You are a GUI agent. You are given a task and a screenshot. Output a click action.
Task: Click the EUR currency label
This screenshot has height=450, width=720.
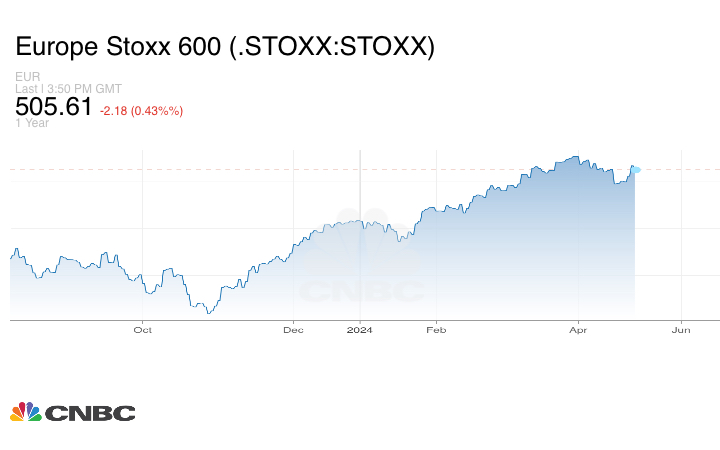pyautogui.click(x=26, y=77)
